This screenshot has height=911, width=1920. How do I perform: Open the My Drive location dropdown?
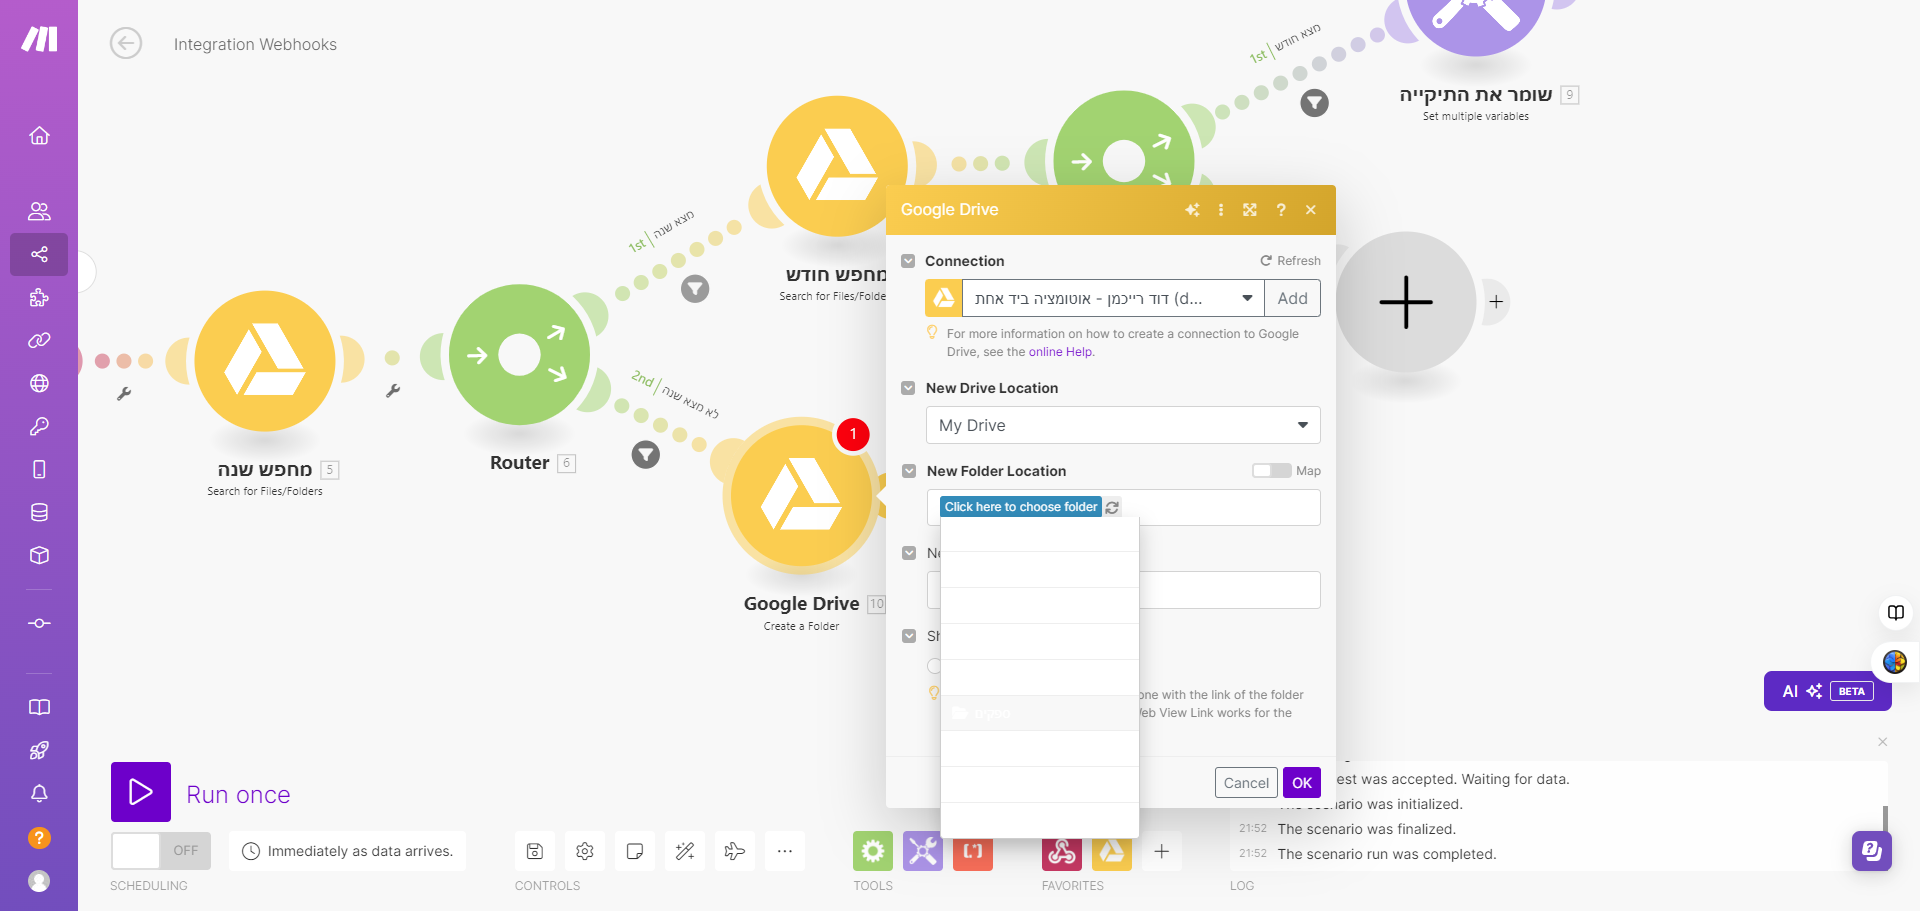point(1123,425)
